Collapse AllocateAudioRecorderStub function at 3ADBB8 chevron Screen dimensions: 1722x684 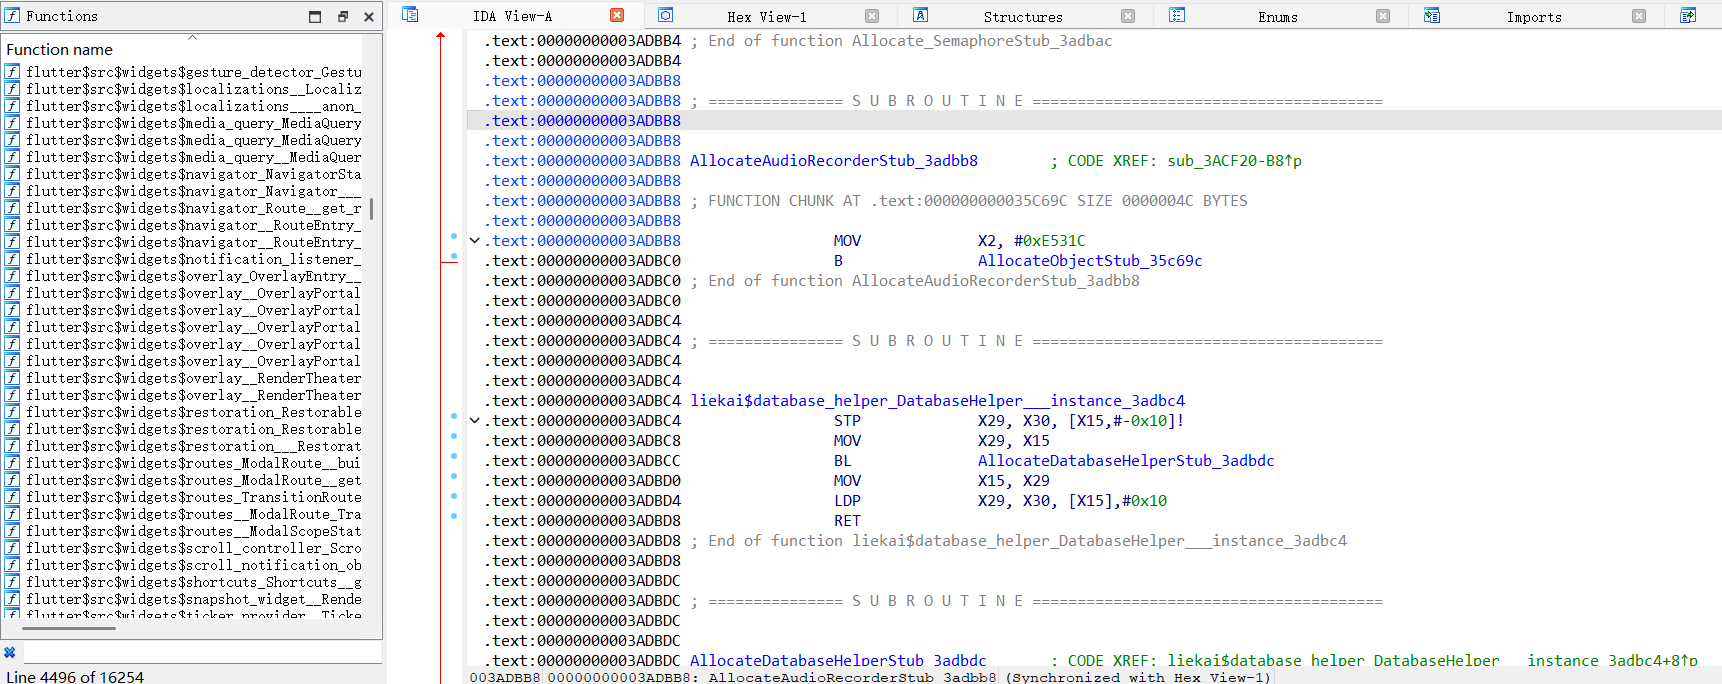point(475,241)
